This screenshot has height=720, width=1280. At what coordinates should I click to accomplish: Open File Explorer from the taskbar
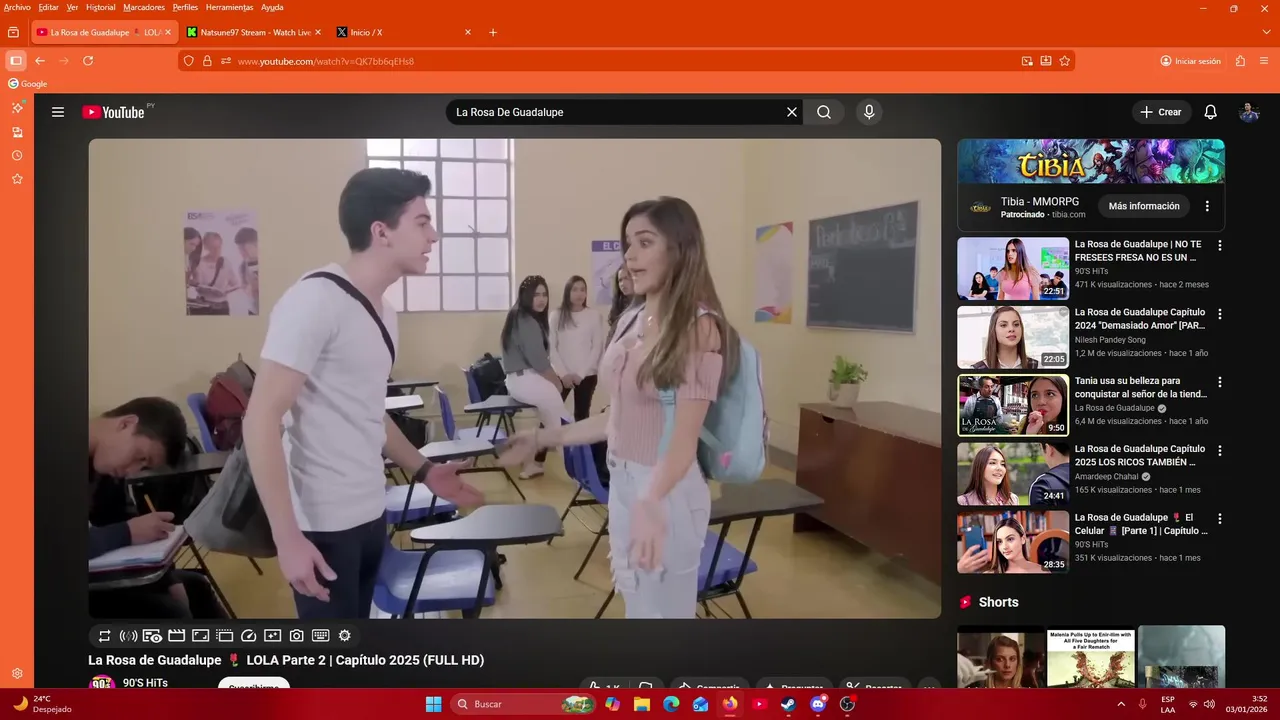(641, 704)
